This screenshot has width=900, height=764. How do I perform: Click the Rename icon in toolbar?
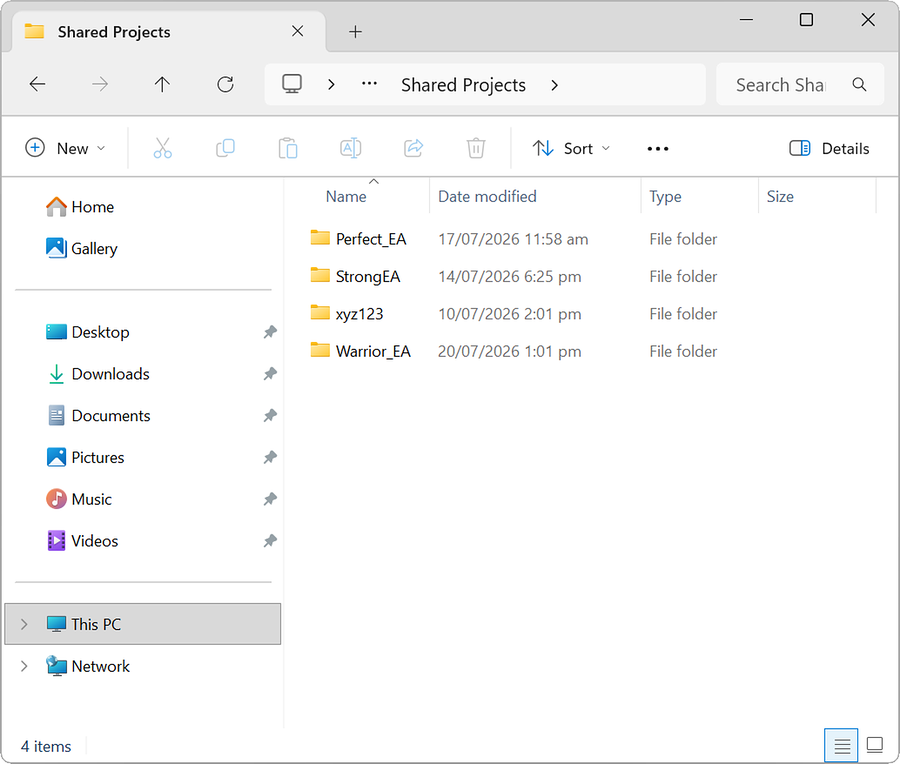(x=350, y=148)
